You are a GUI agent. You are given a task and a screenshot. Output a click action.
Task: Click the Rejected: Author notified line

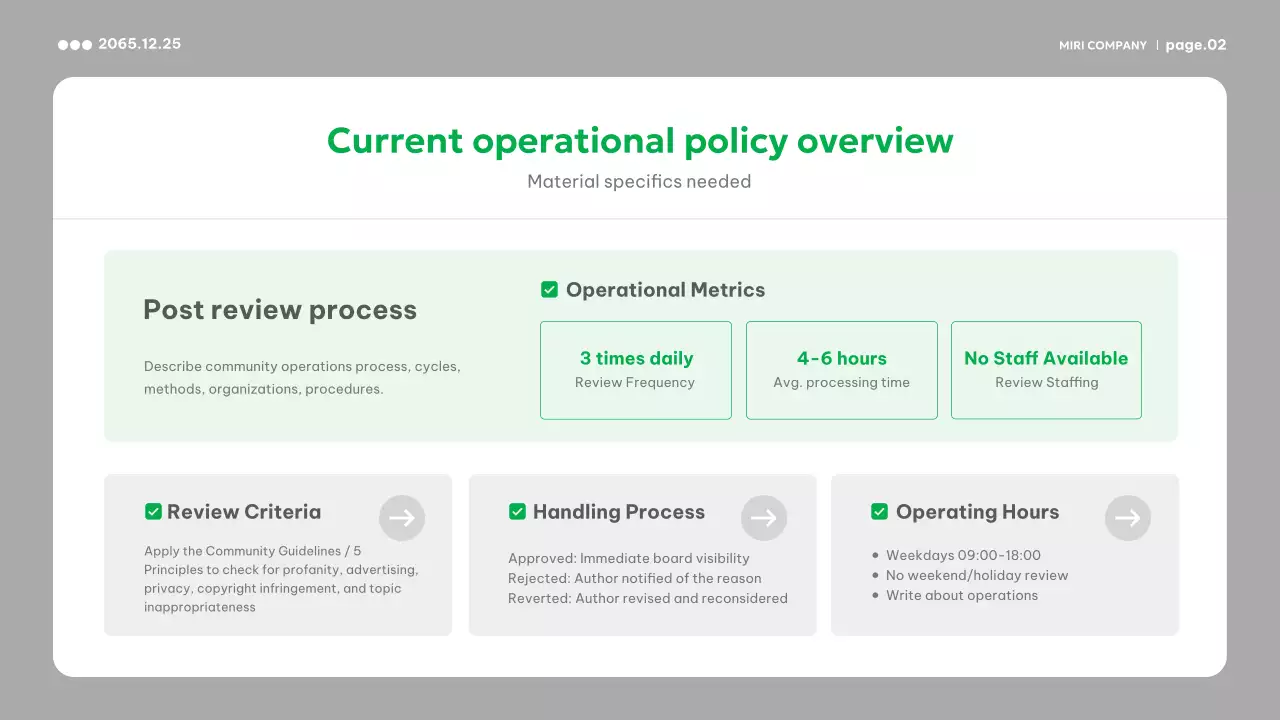[634, 579]
